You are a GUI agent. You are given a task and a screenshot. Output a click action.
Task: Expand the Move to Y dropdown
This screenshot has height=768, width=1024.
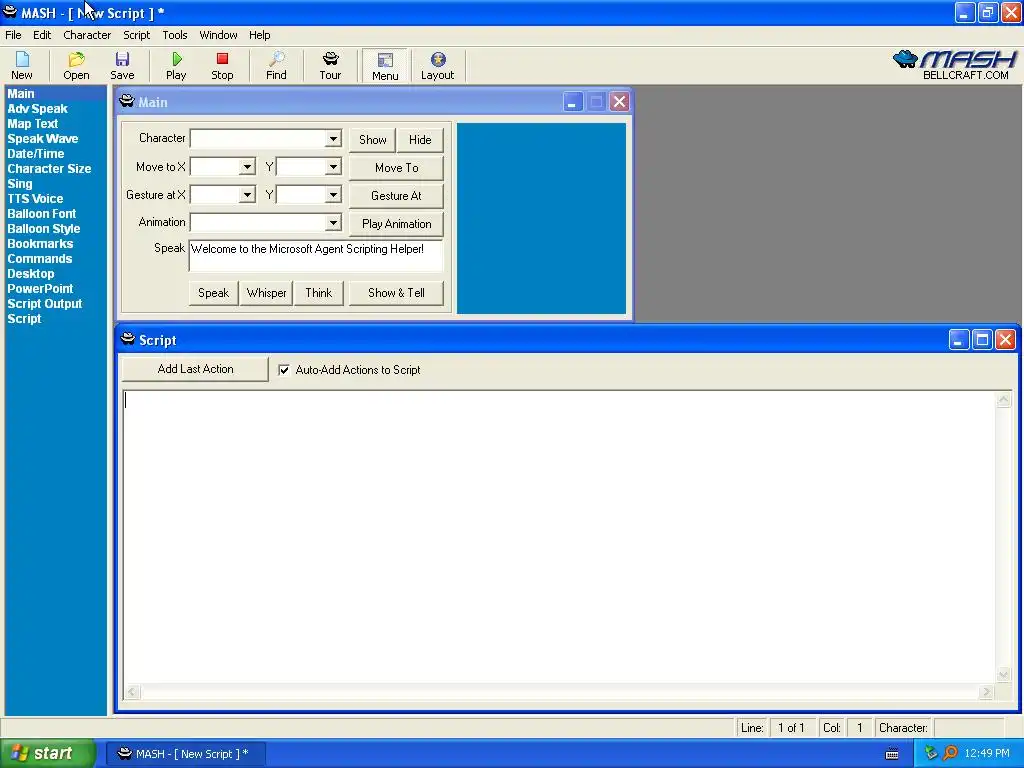333,167
